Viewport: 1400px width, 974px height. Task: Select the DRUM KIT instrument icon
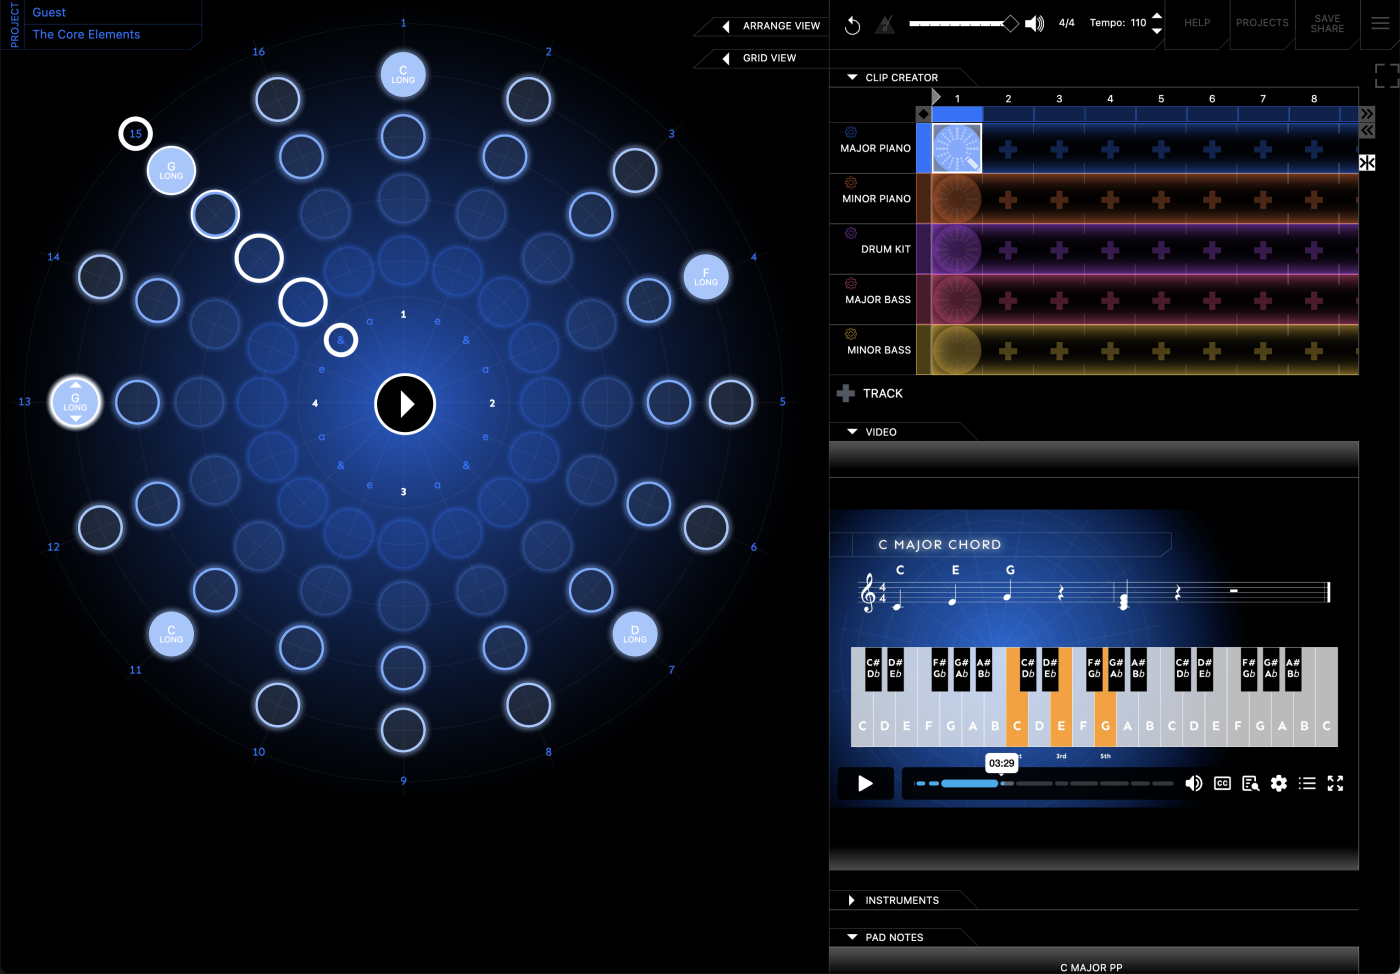pos(851,232)
